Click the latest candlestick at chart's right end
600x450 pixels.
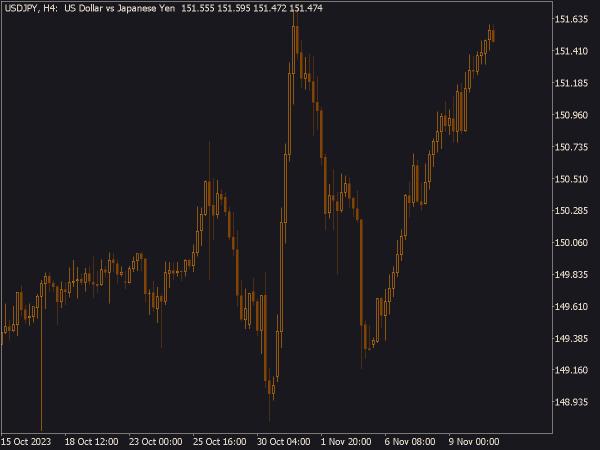pos(494,35)
